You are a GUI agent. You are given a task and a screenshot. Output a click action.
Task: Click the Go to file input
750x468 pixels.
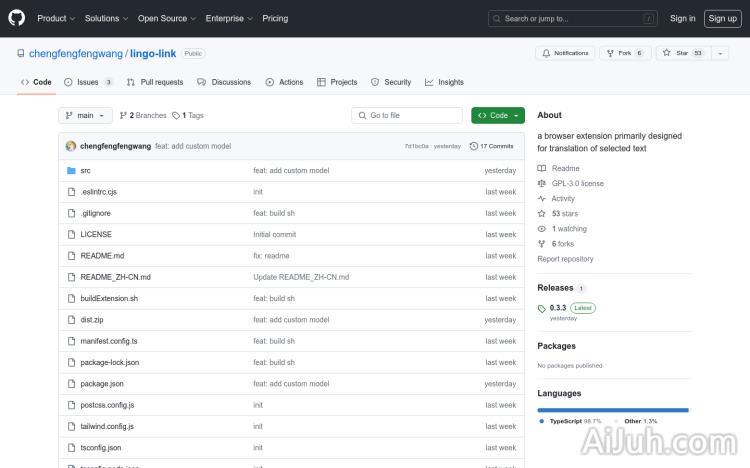(x=407, y=115)
